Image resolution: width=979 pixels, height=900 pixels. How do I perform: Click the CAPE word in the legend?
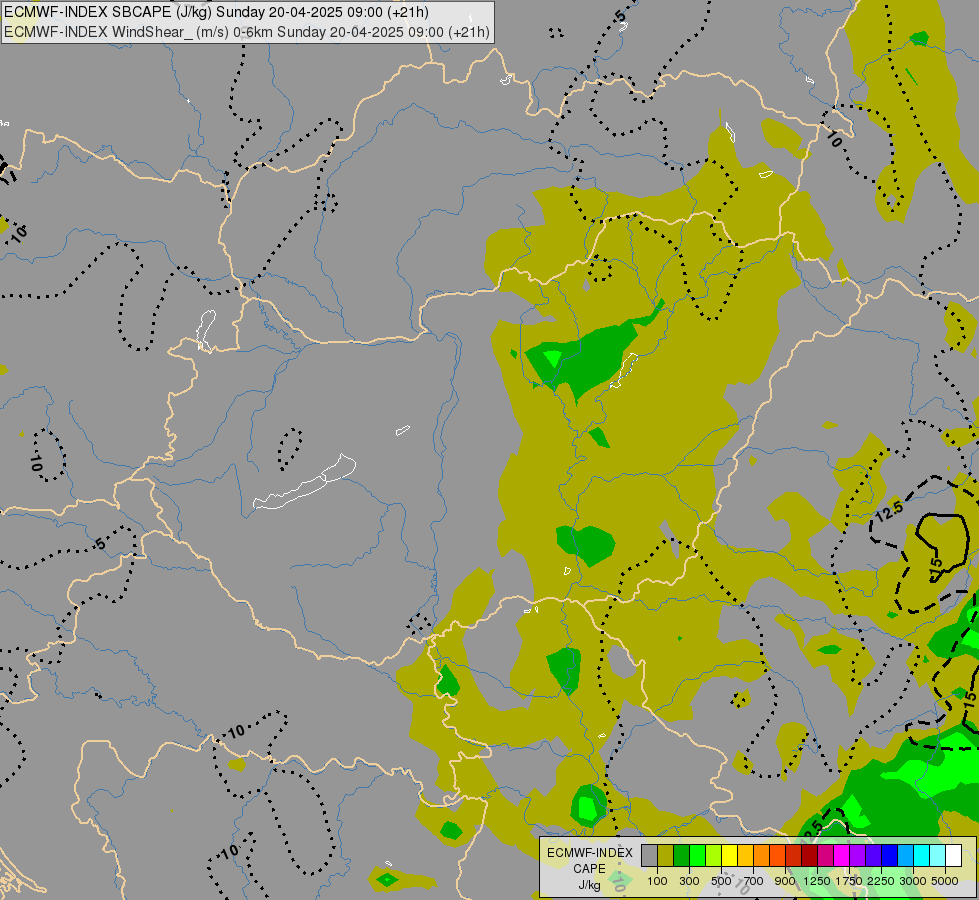coord(589,869)
